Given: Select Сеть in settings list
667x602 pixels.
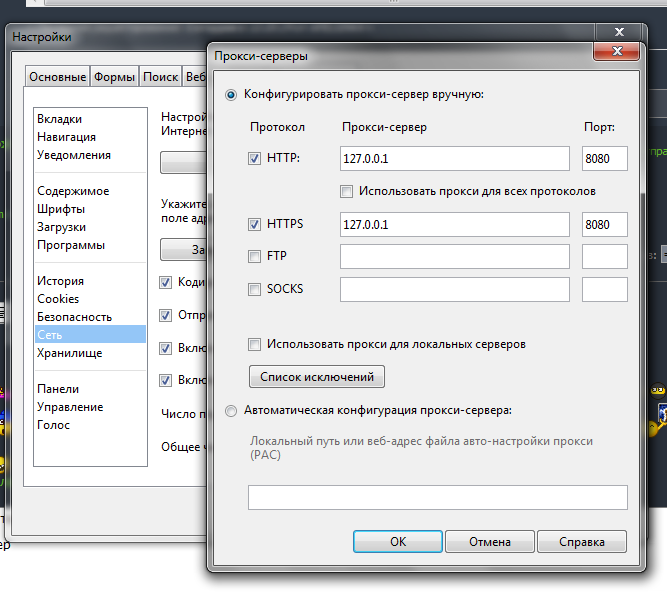Looking at the screenshot, I should tap(90, 334).
